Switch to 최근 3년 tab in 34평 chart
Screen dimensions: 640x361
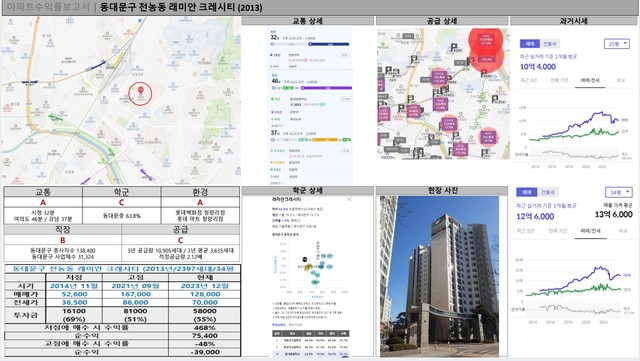click(525, 231)
